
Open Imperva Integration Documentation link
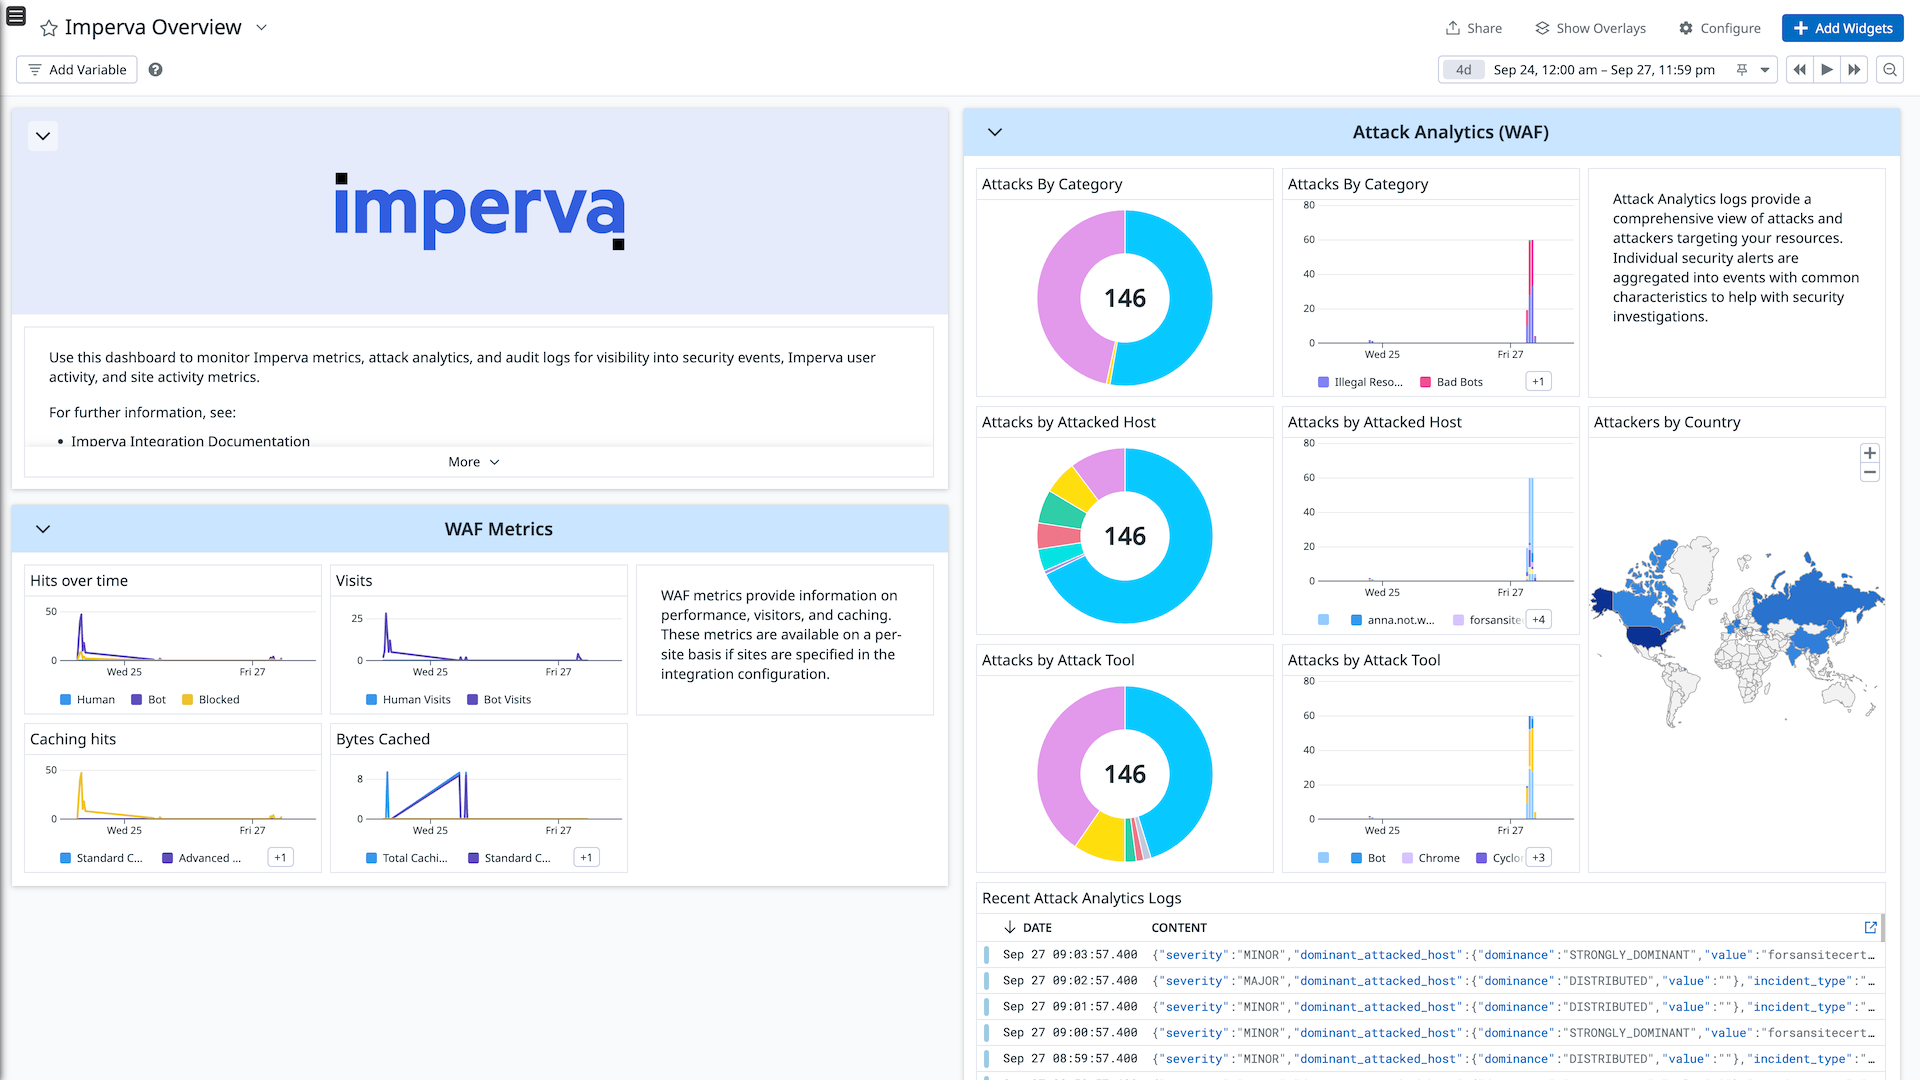190,441
